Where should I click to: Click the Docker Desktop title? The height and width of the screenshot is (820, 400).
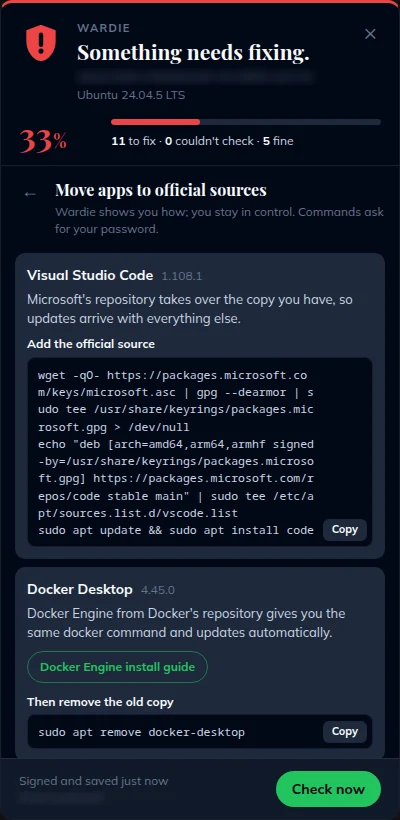coord(79,589)
